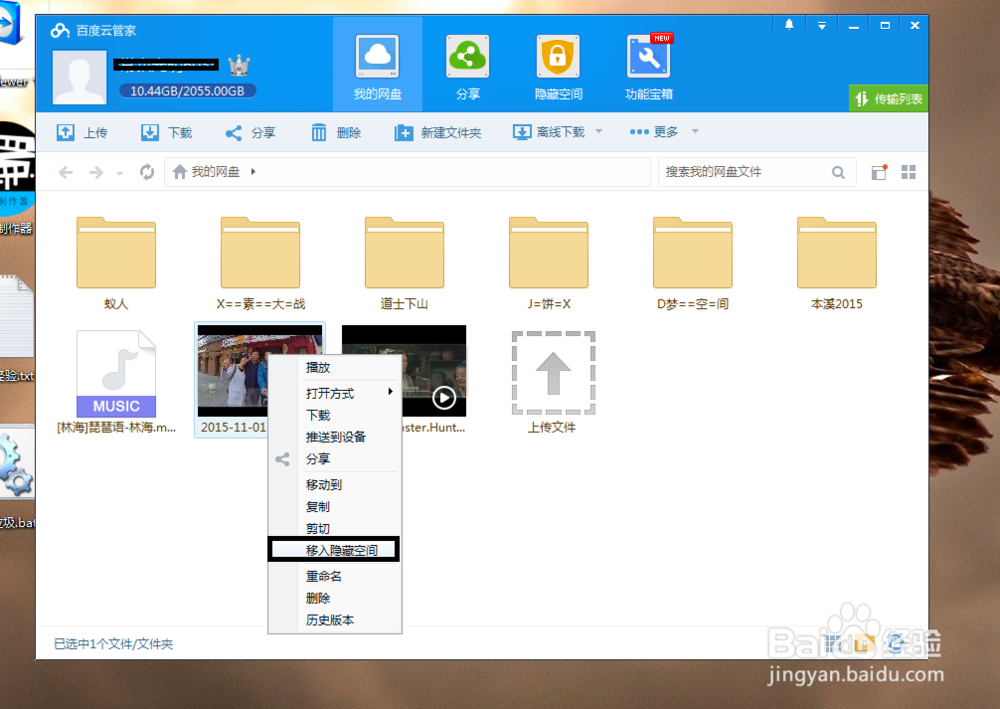Click 播放 in the context menu
The image size is (1000, 709).
coord(317,367)
